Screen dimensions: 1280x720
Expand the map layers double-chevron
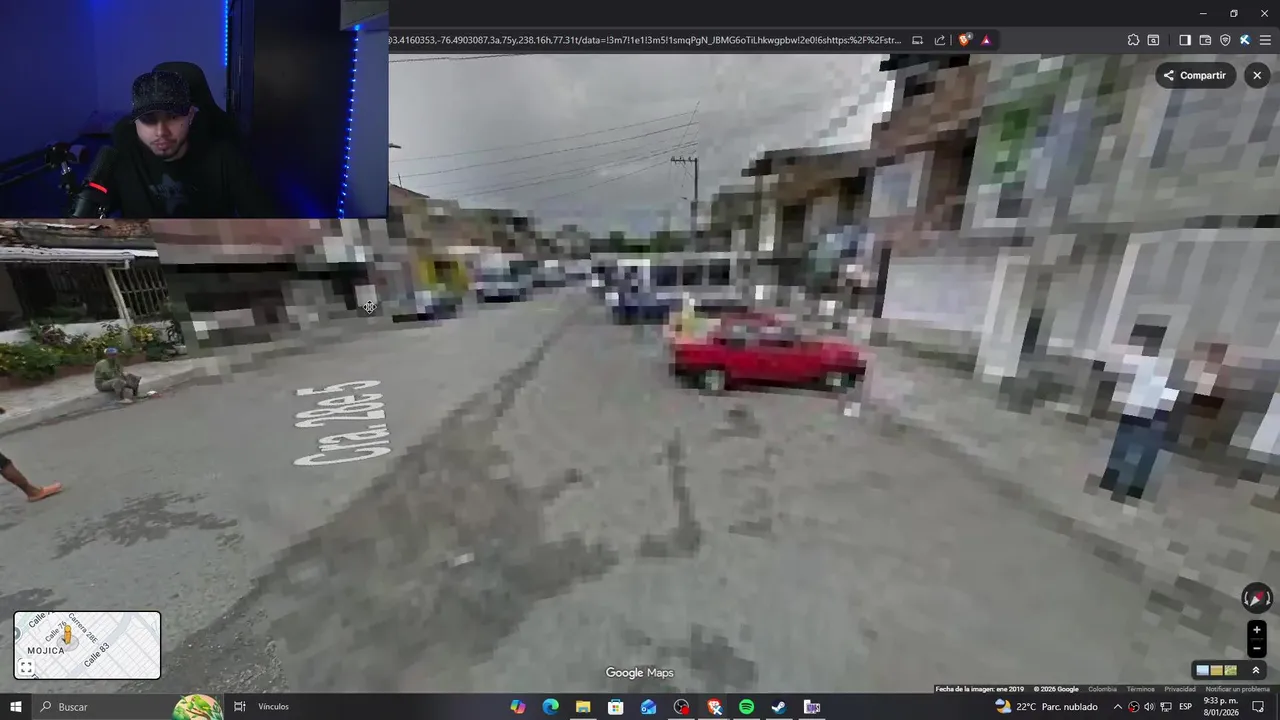coord(1256,670)
